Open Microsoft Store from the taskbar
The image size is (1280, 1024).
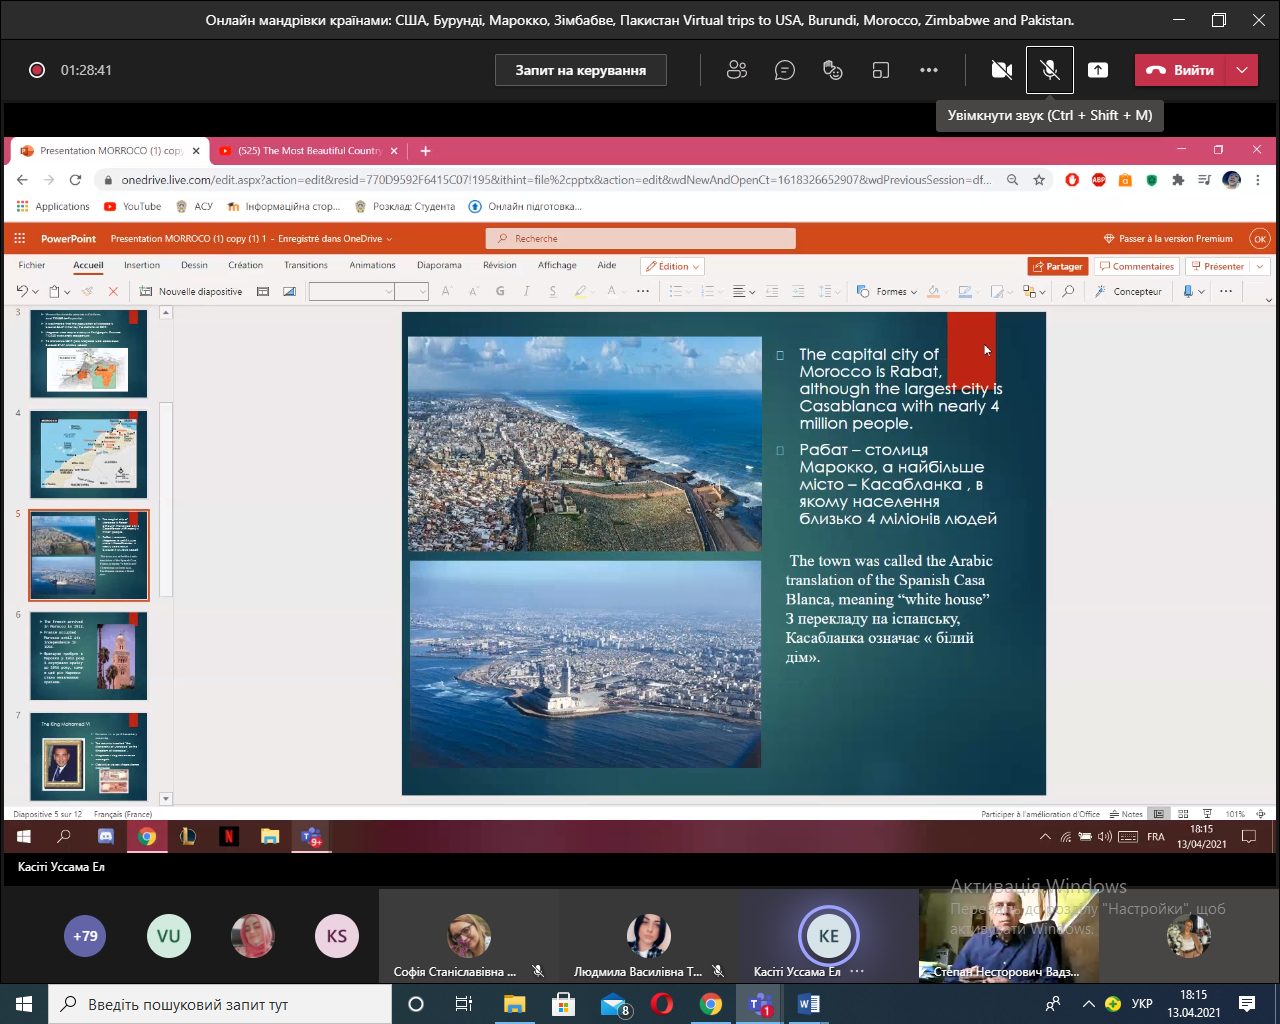tap(563, 1004)
